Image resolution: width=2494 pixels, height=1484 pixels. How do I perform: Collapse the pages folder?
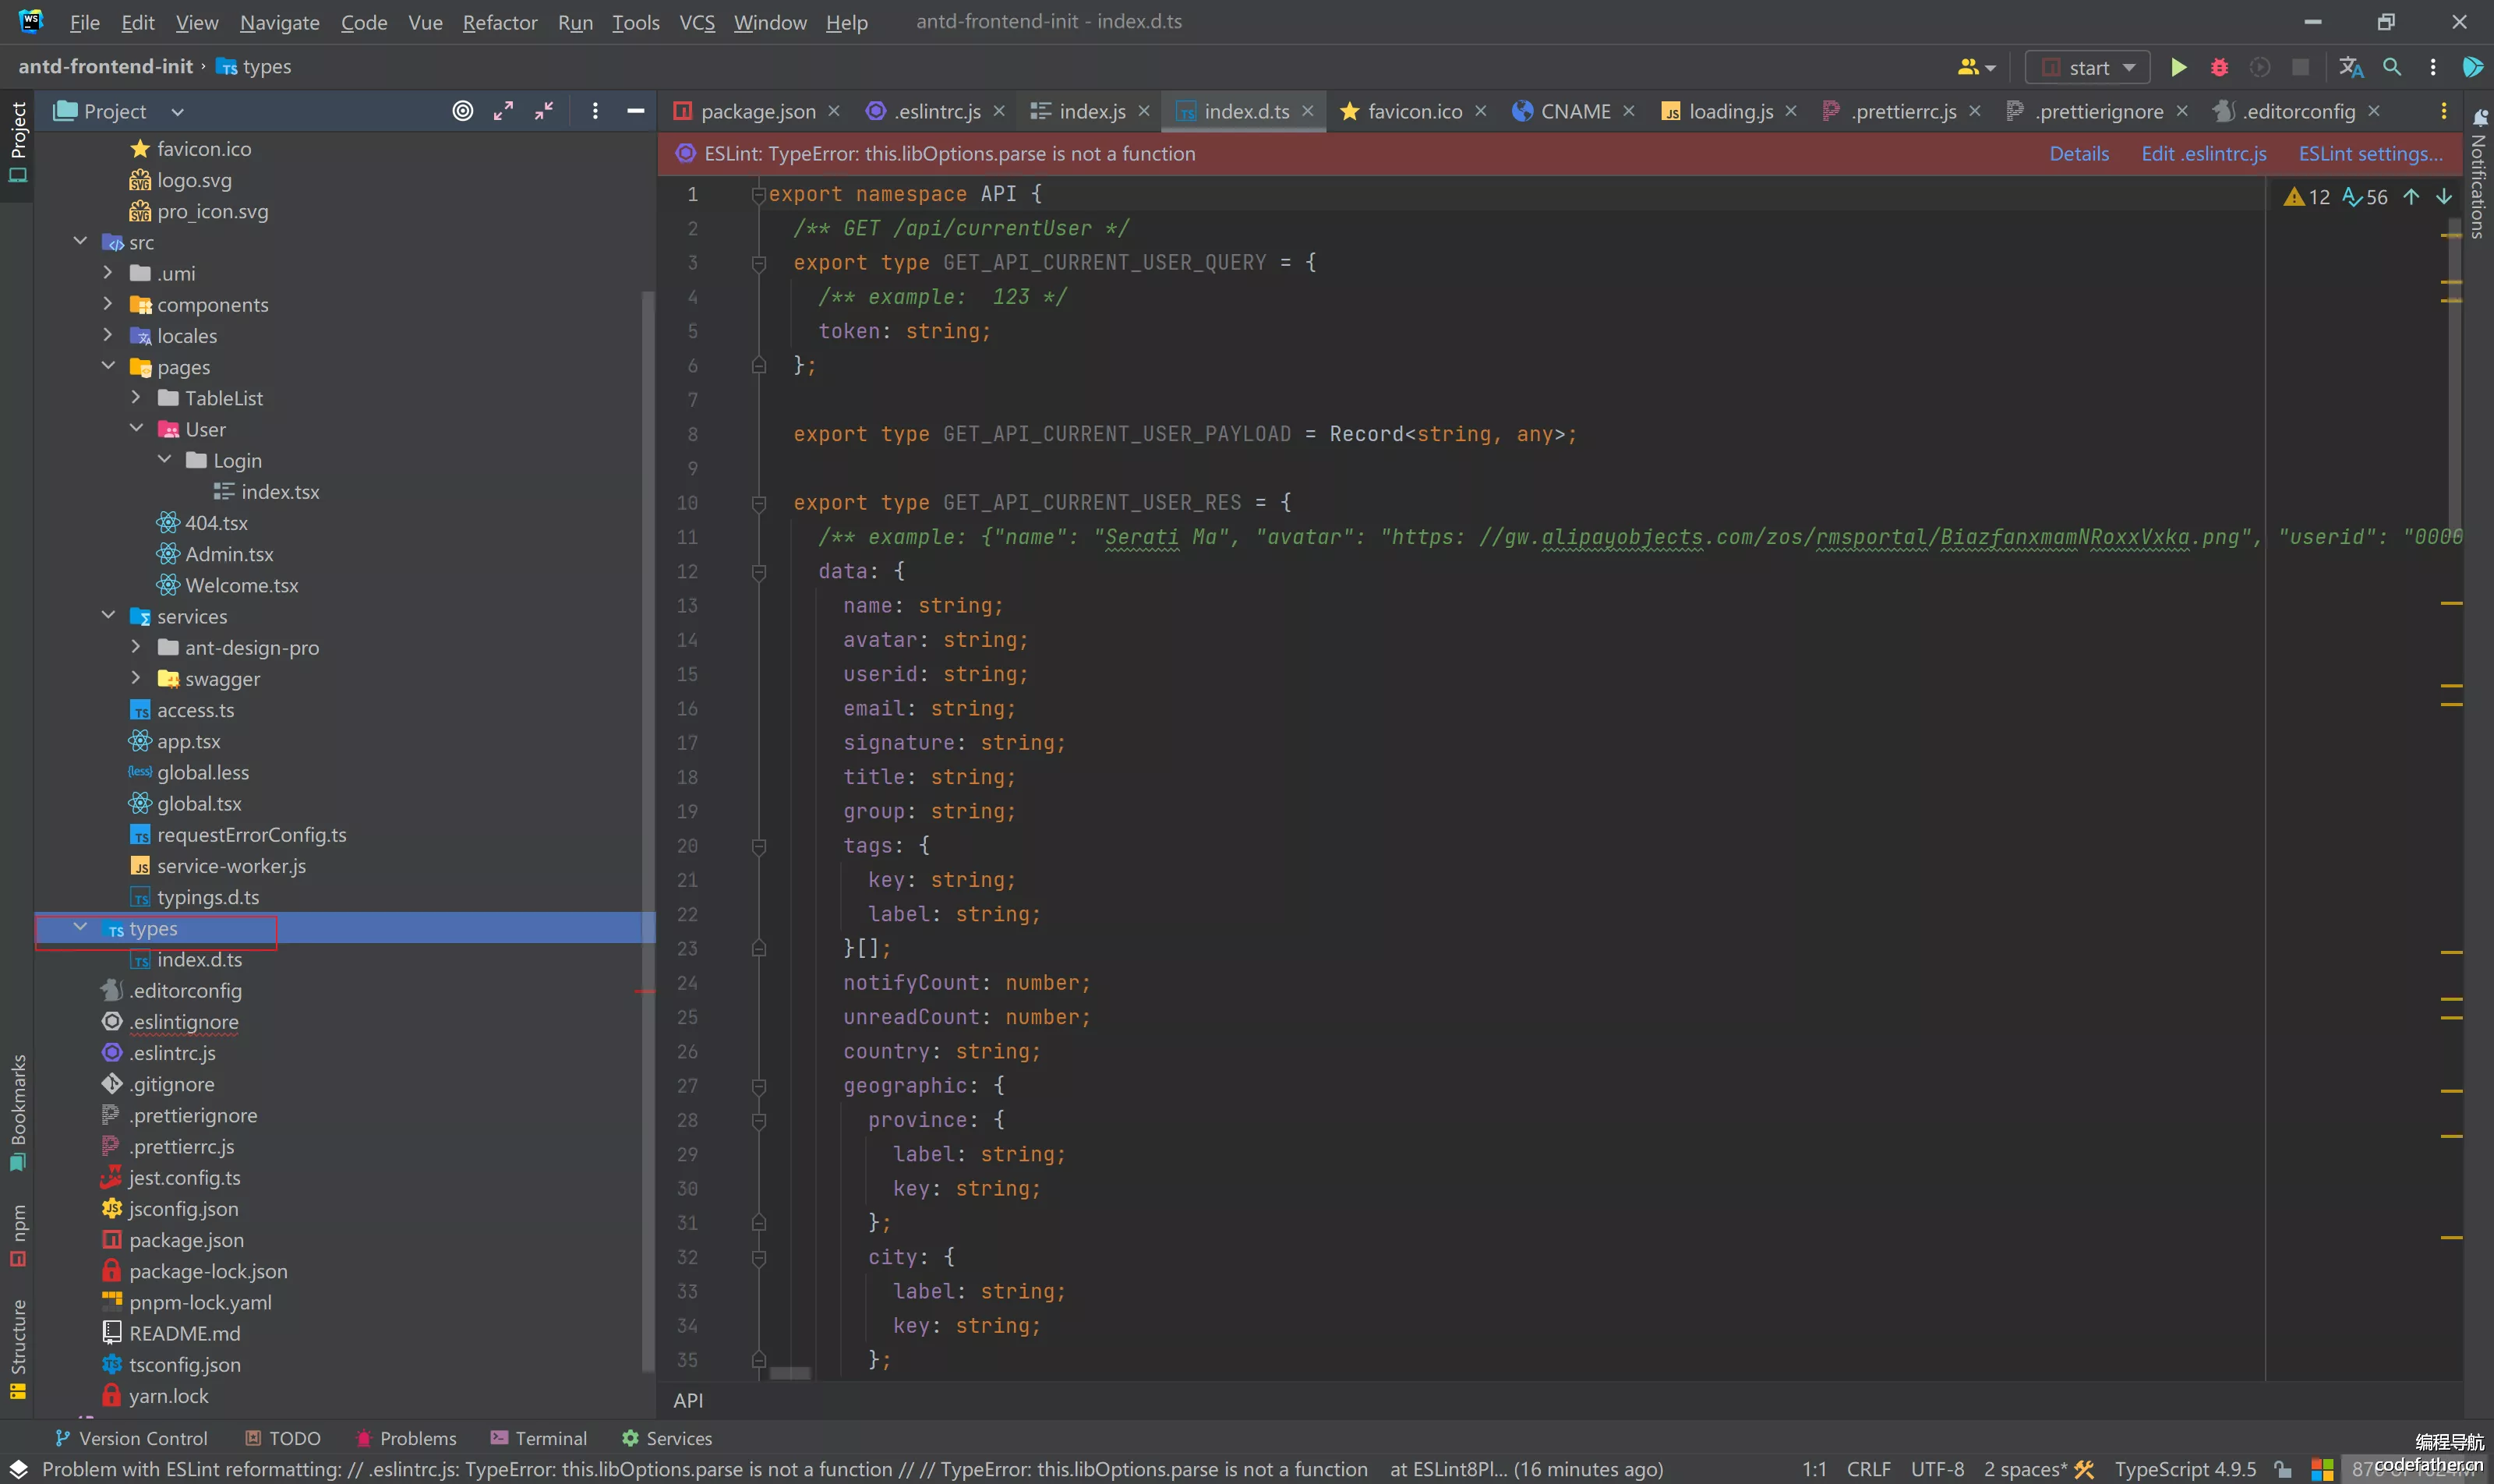108,366
